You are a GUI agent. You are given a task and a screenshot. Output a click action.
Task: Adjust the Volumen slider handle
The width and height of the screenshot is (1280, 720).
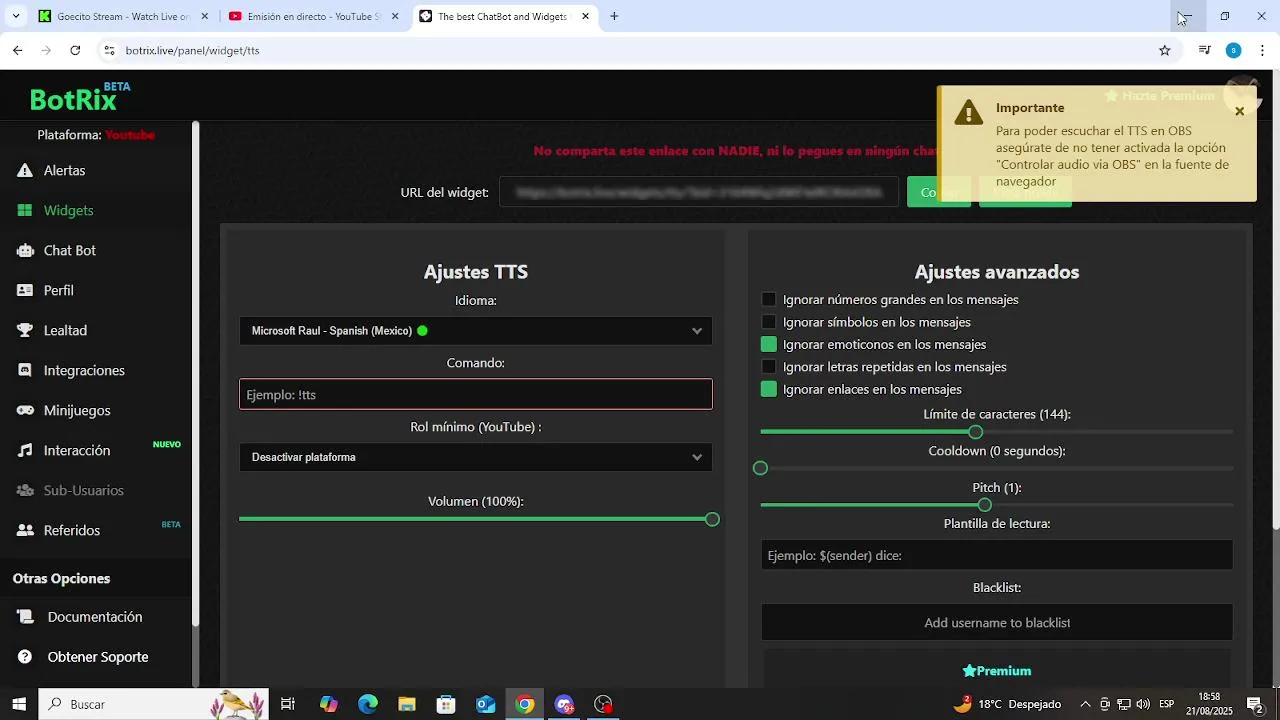pos(712,520)
